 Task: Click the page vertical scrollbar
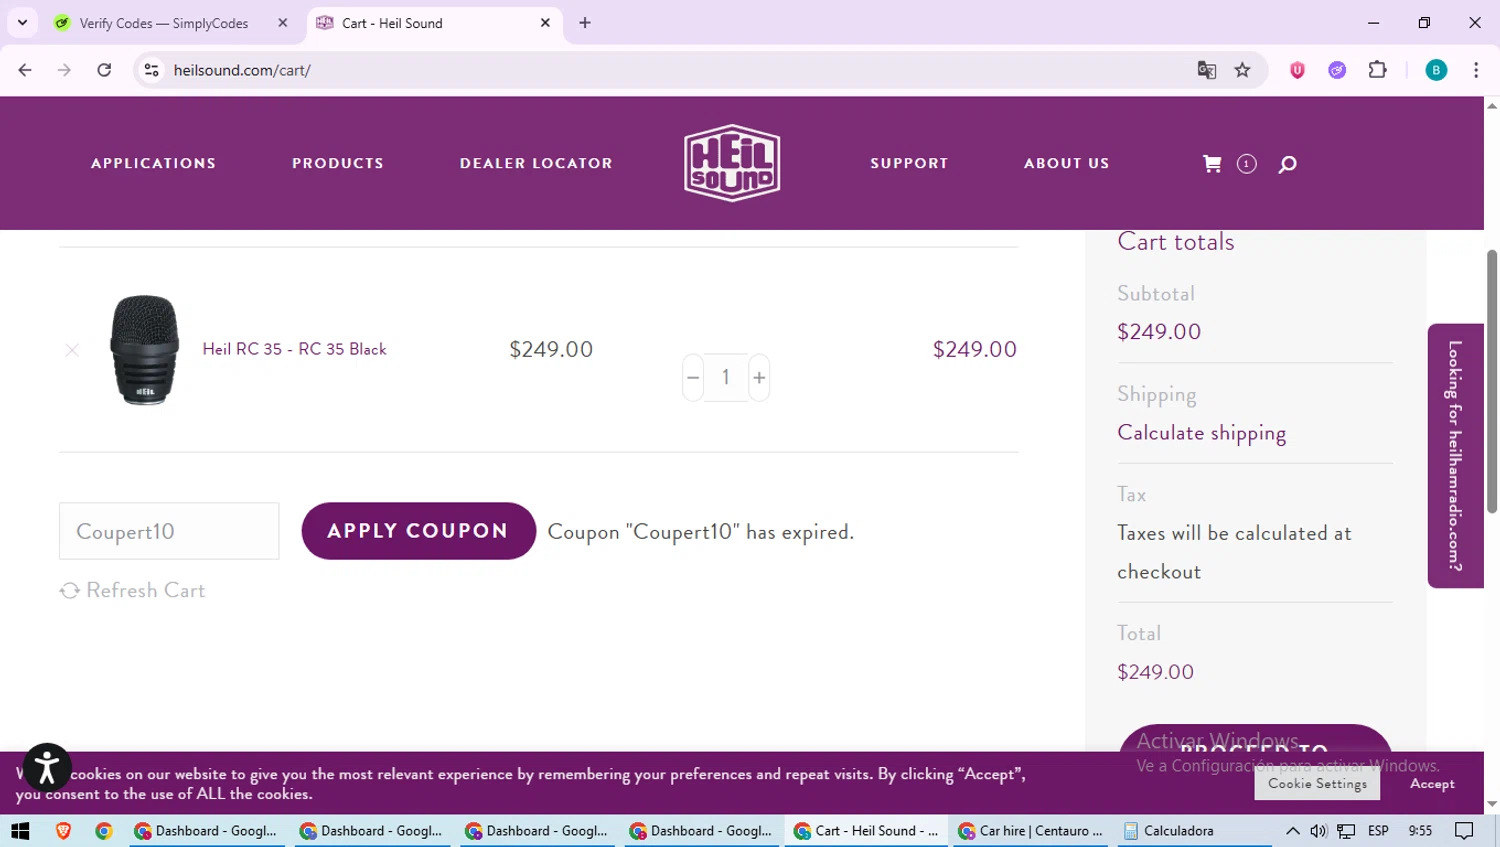click(1492, 380)
